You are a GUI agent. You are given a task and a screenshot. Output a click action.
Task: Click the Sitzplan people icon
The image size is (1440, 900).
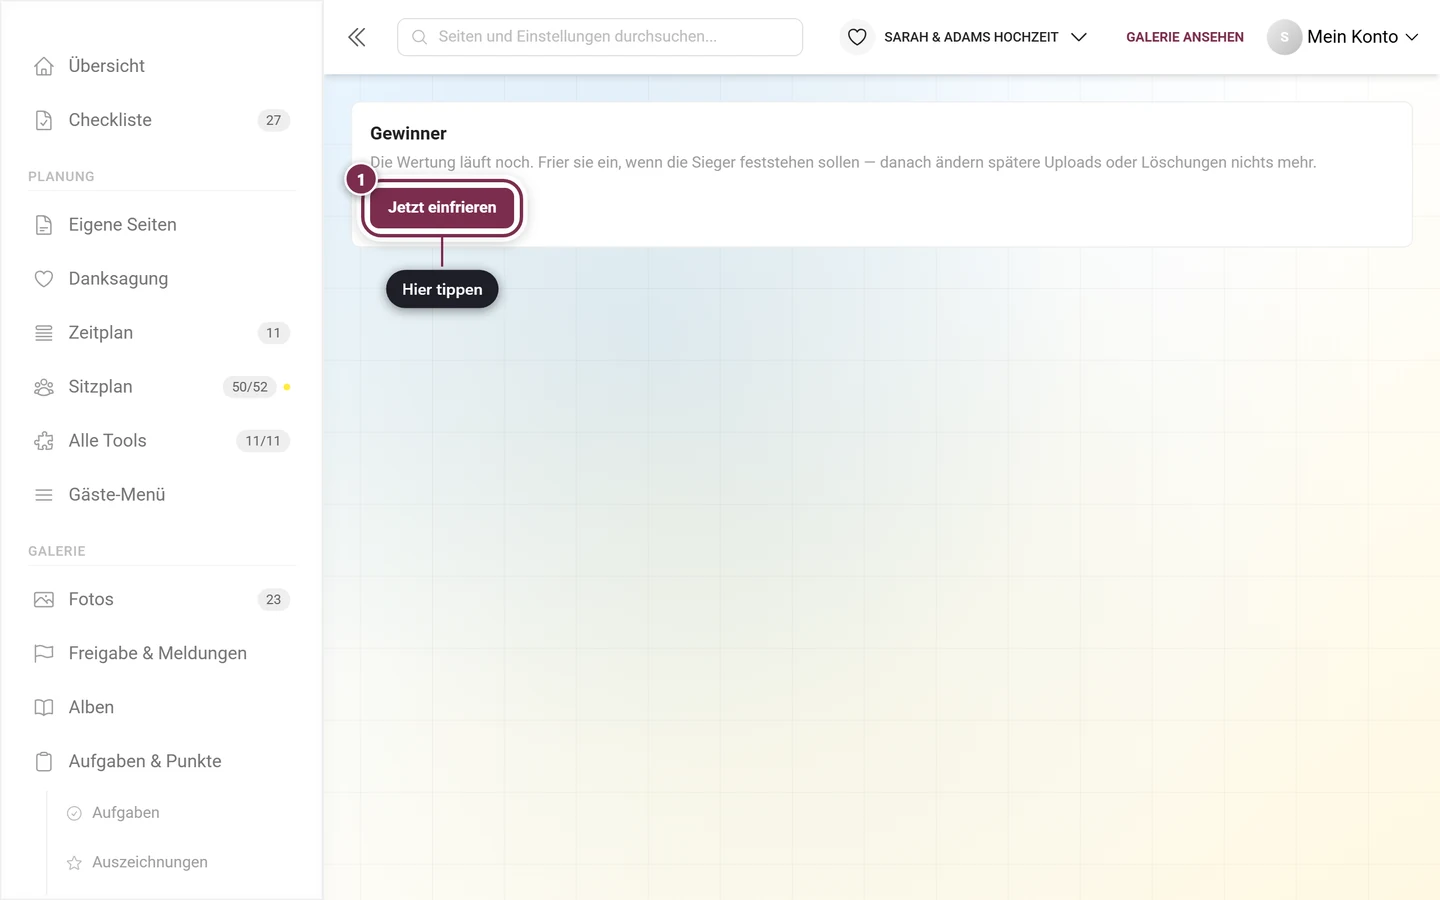[x=44, y=387]
